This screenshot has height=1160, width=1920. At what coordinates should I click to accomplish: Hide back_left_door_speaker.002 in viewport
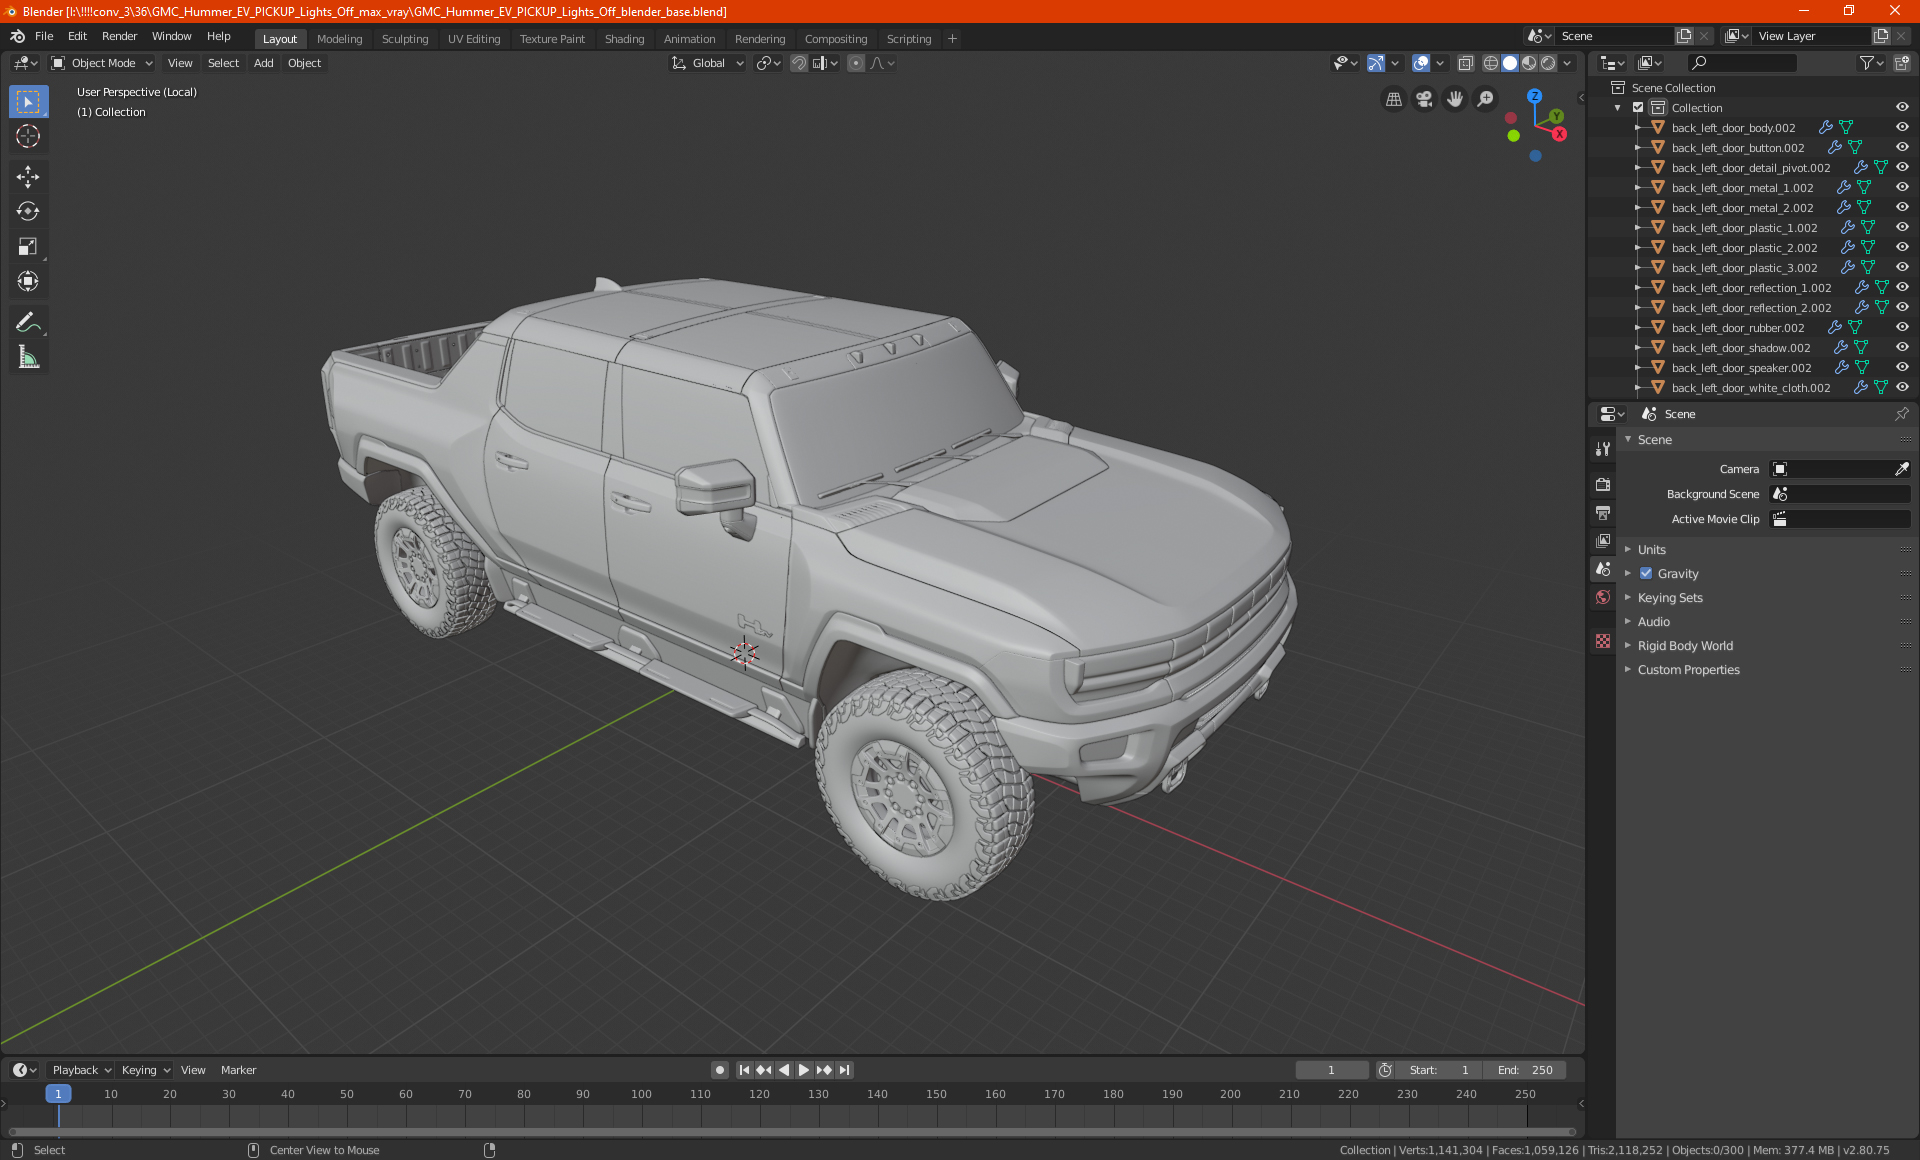click(1902, 368)
